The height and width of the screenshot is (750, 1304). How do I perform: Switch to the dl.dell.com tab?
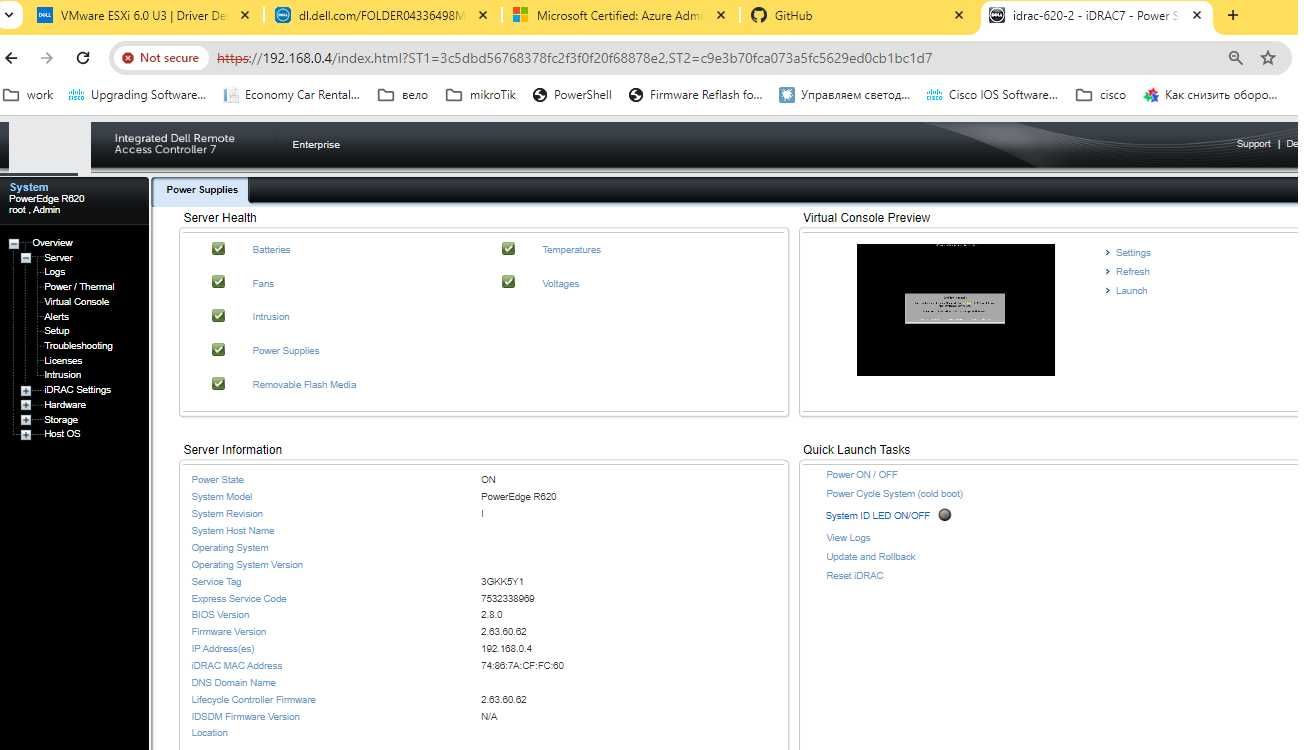coord(382,16)
